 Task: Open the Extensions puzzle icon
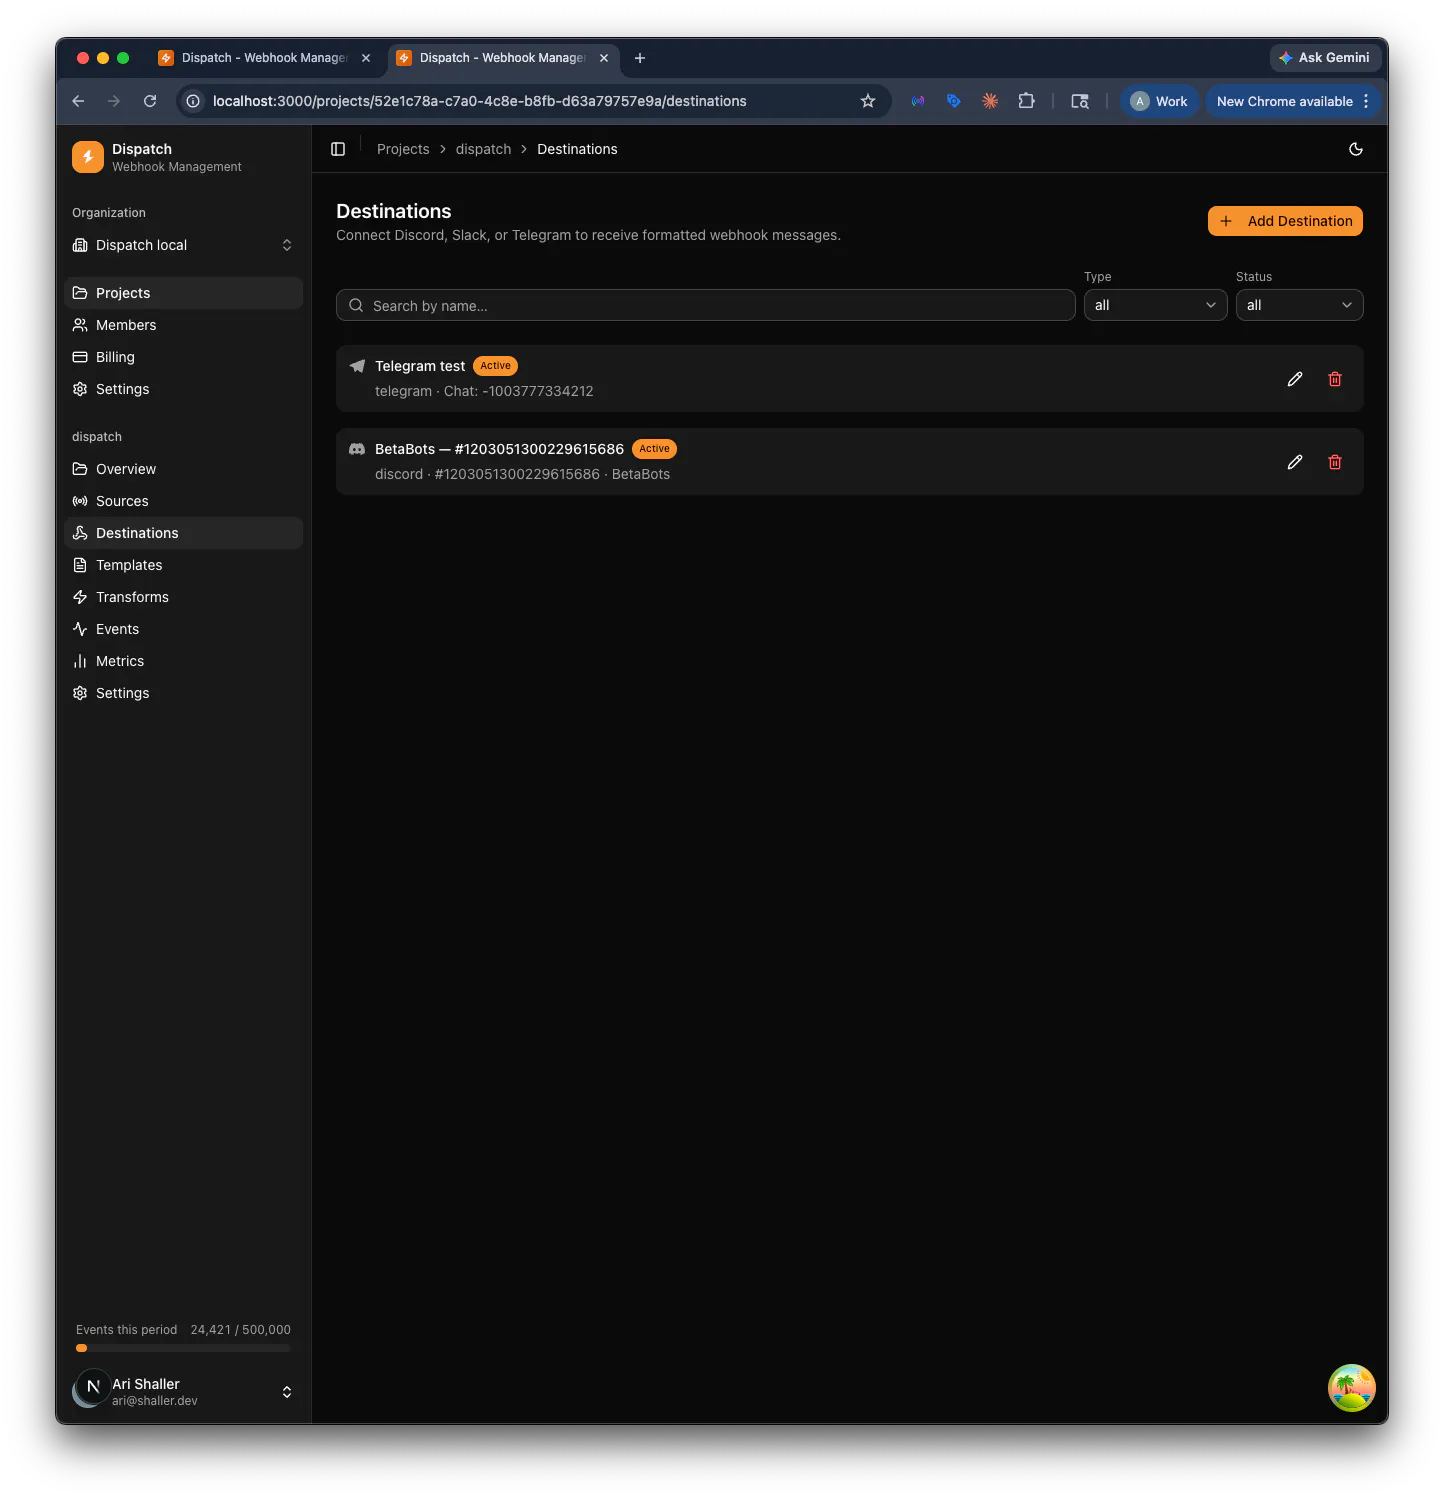click(1026, 101)
